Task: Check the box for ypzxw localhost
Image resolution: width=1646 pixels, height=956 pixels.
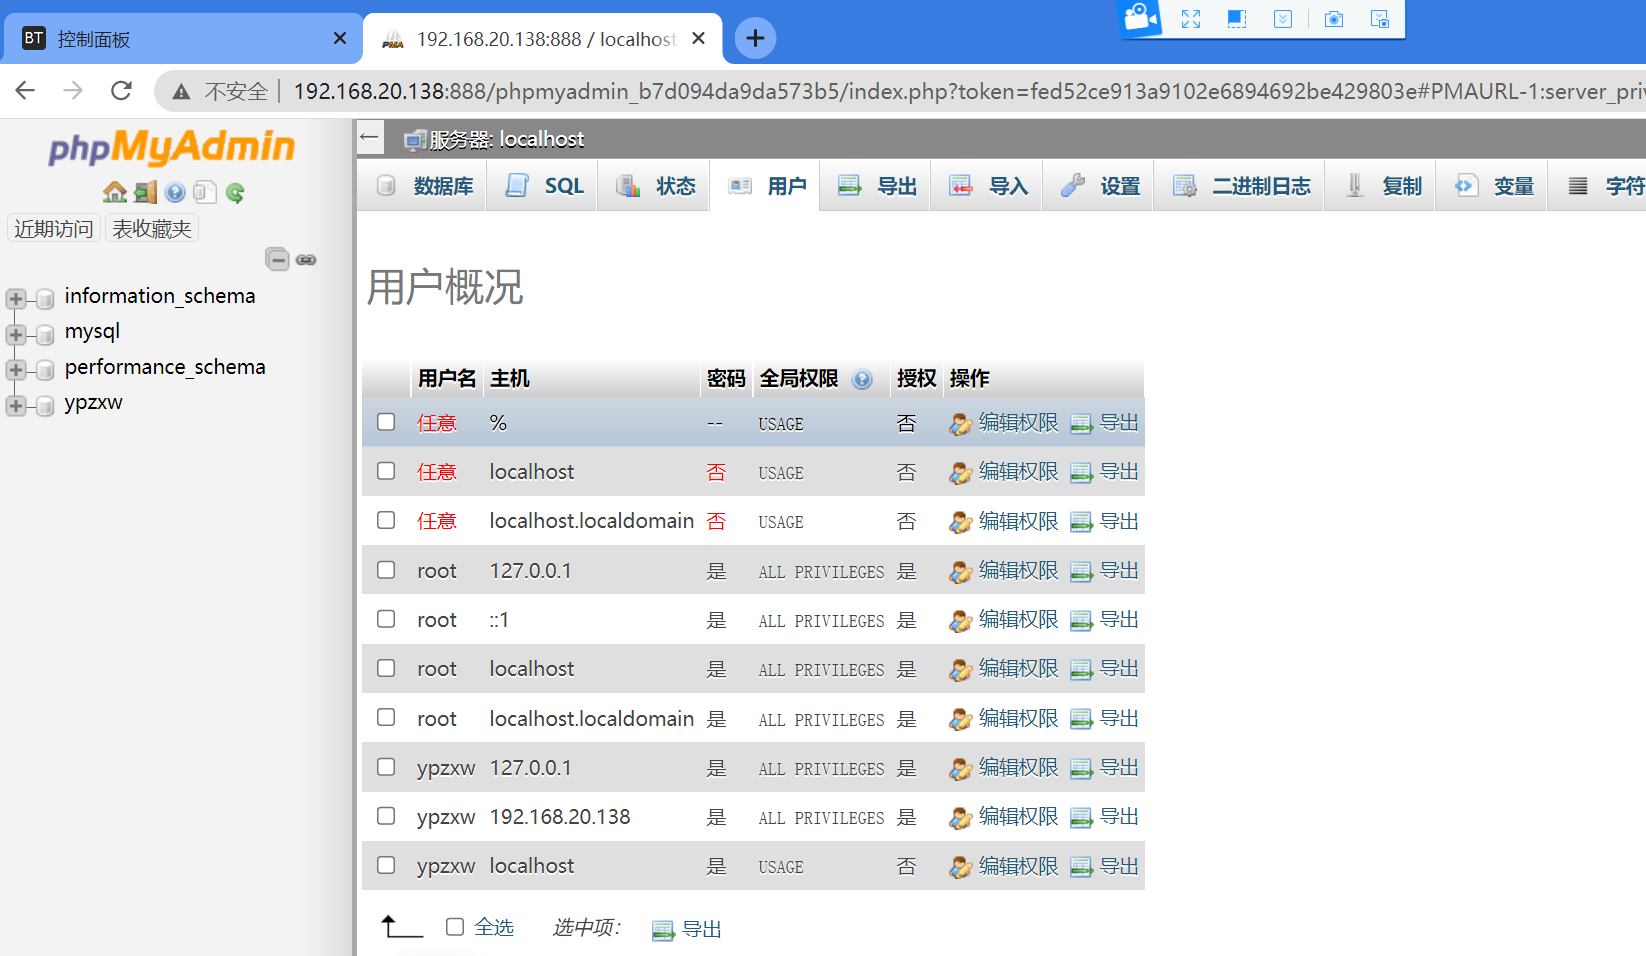Action: coord(386,865)
